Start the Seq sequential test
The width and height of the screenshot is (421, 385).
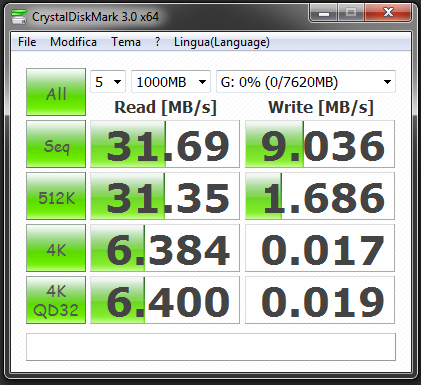click(x=56, y=144)
